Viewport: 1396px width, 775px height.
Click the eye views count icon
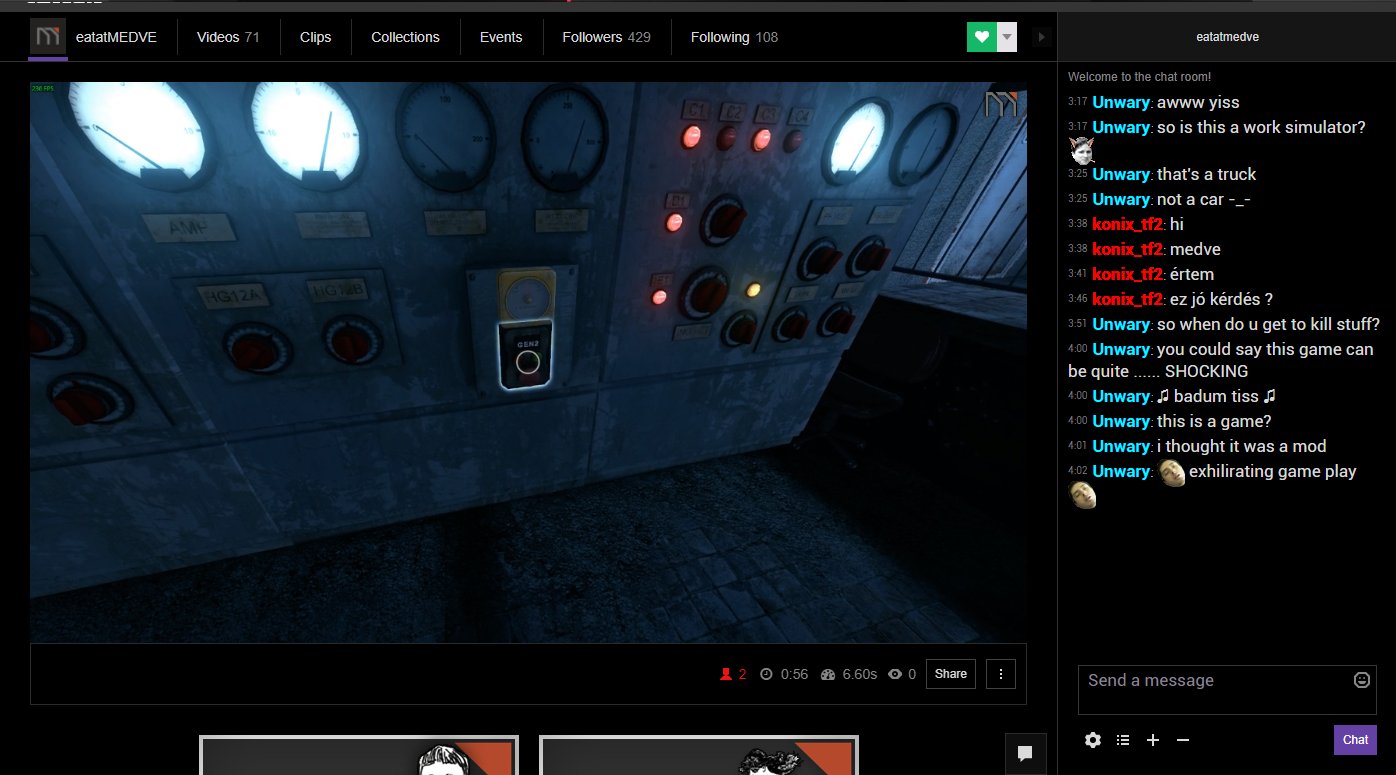[x=895, y=674]
